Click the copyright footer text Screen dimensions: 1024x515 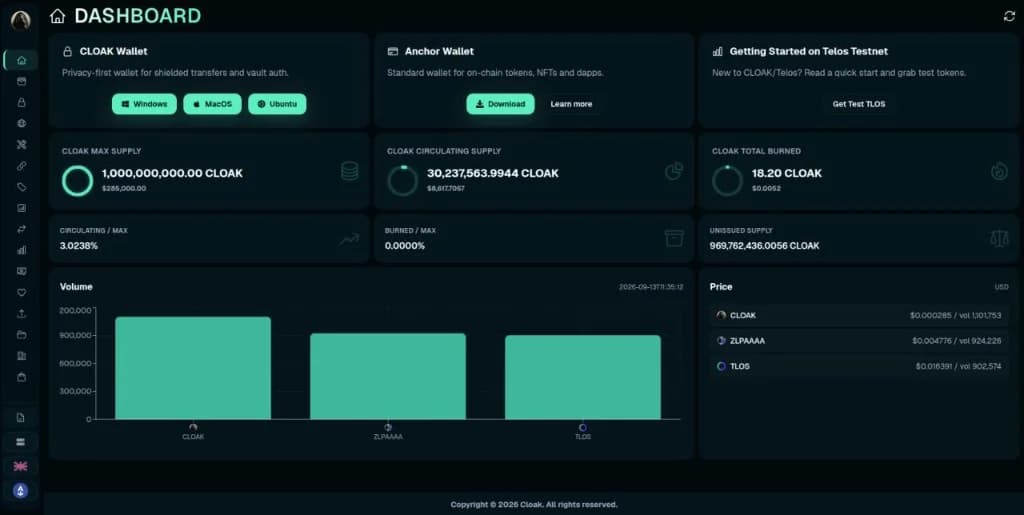click(534, 505)
